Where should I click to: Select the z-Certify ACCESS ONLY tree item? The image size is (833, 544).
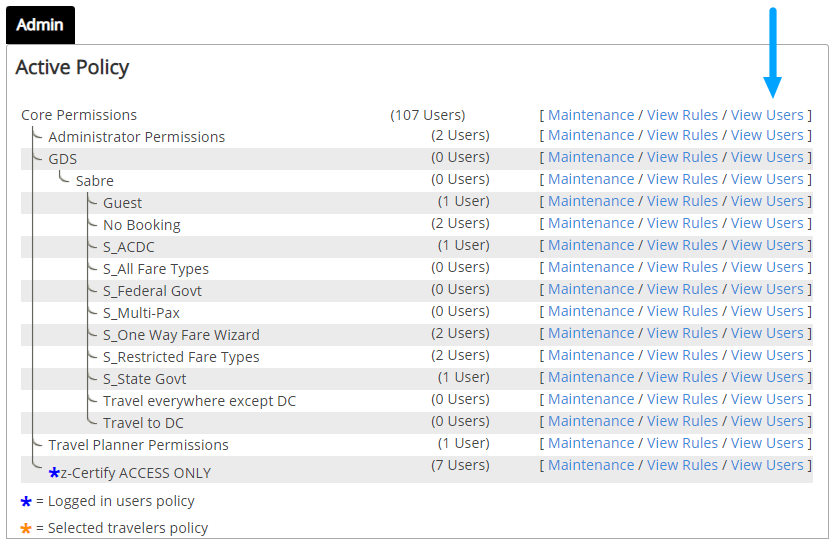[135, 473]
